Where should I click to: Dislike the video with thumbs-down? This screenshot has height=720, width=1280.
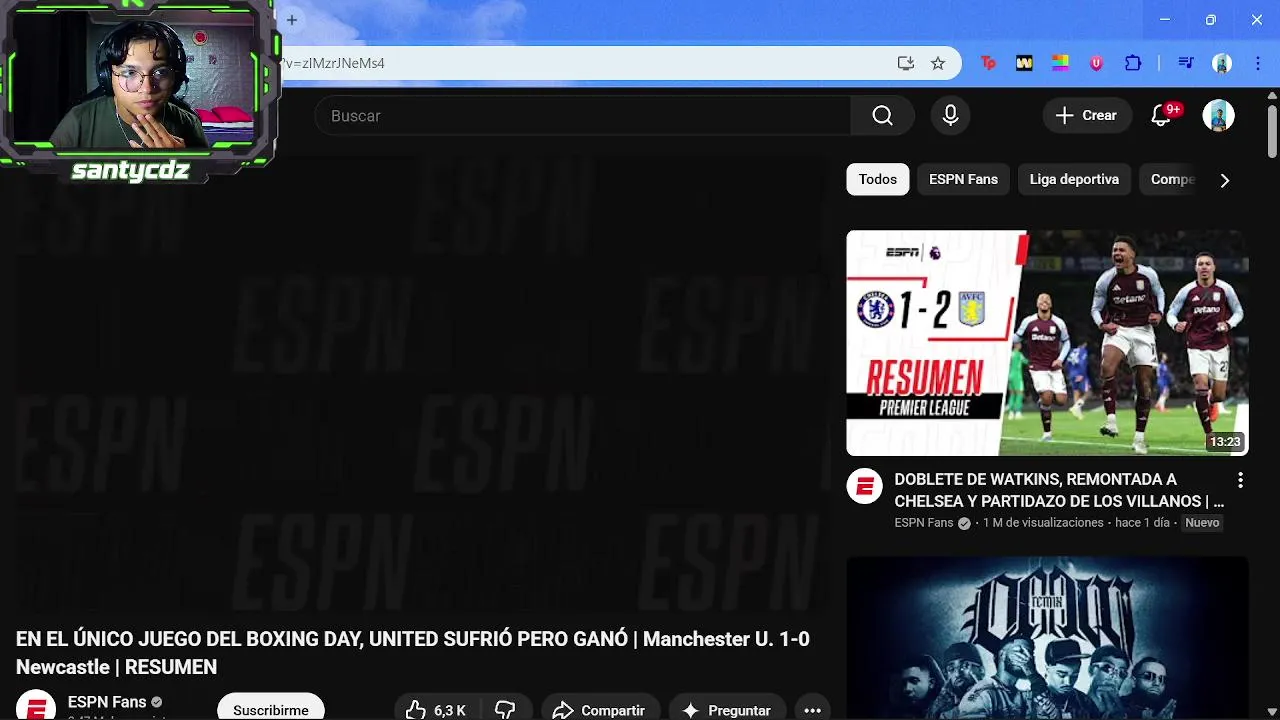[x=505, y=709]
